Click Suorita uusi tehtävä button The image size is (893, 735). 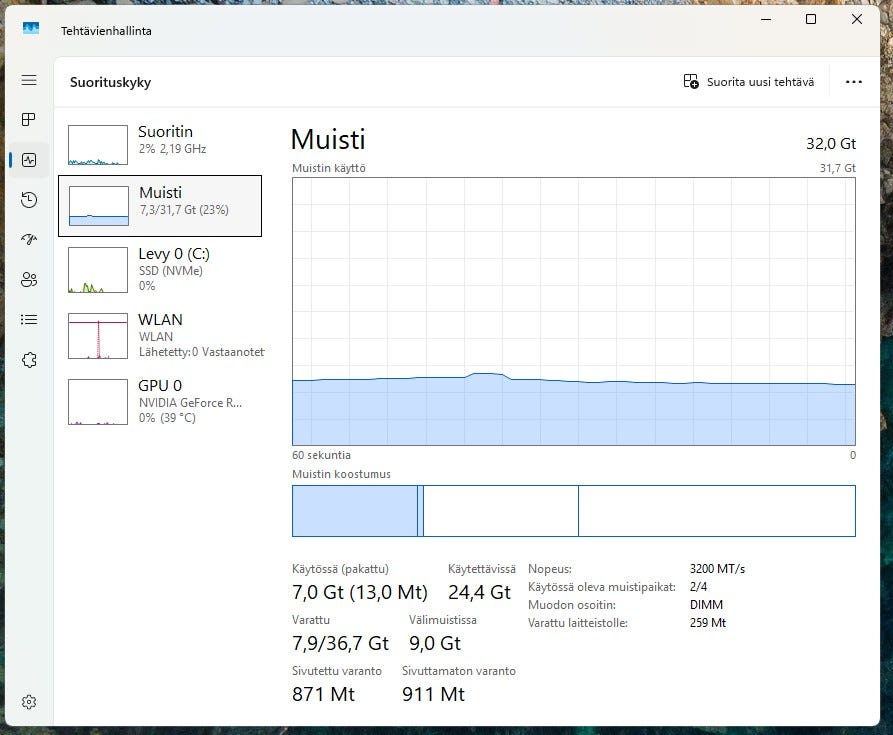[748, 81]
